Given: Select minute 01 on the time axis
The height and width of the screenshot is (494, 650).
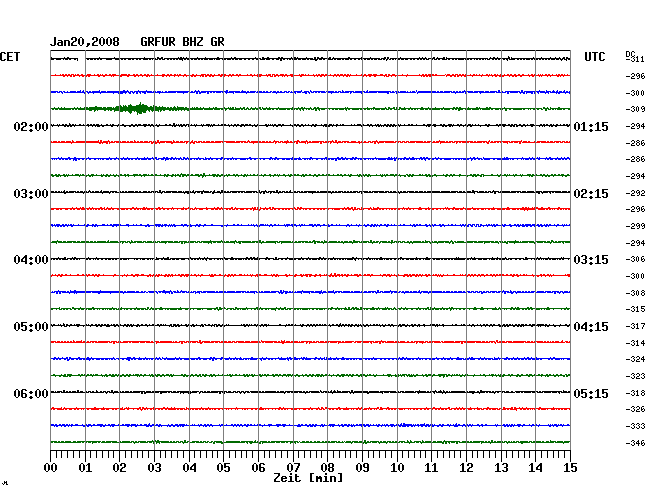Looking at the screenshot, I should click(85, 467).
